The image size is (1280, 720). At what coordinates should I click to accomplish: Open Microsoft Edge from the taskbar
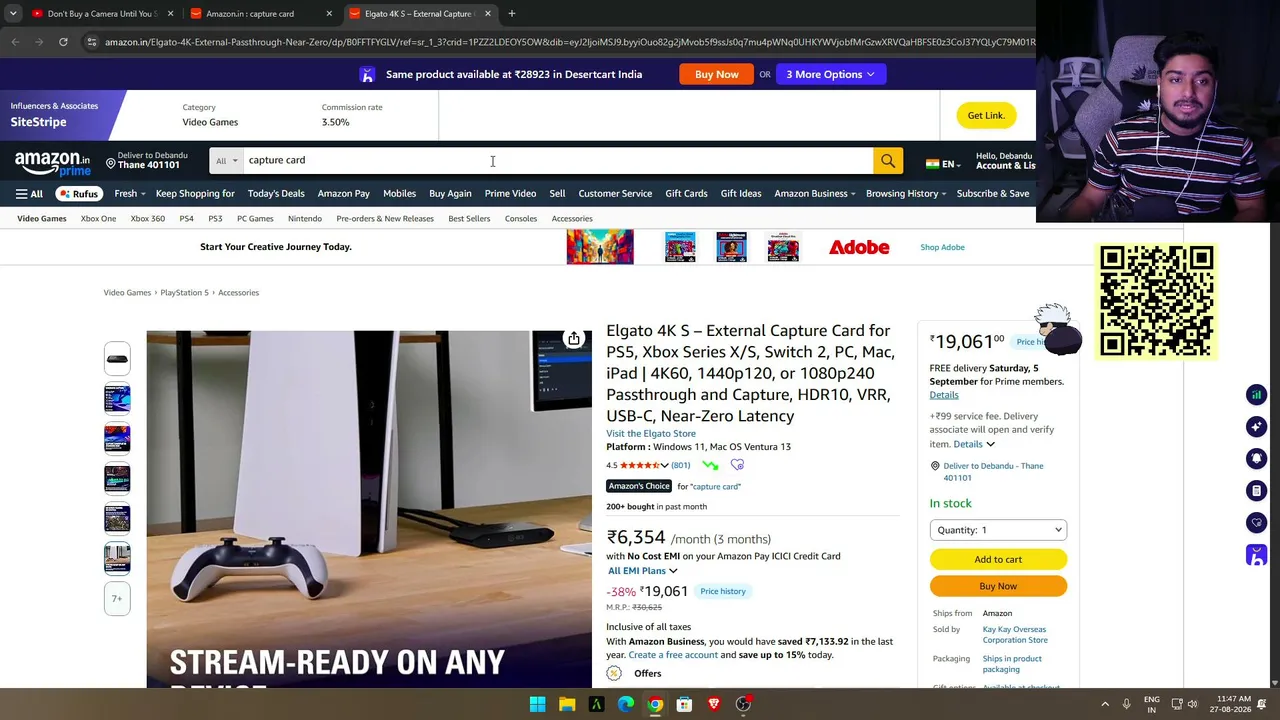pyautogui.click(x=626, y=704)
